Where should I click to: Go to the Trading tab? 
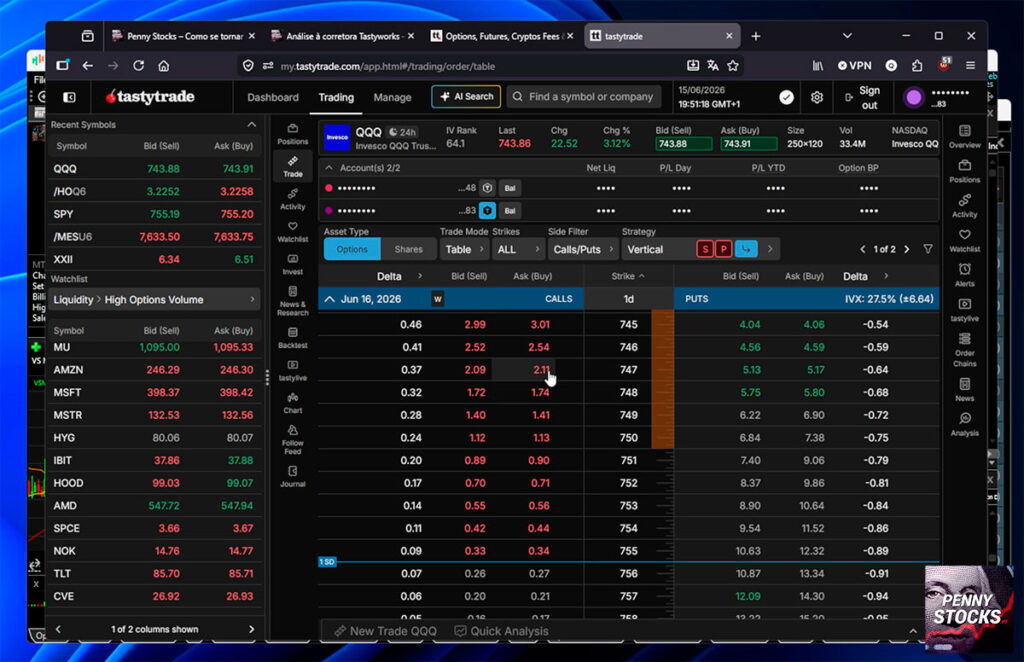coord(336,97)
